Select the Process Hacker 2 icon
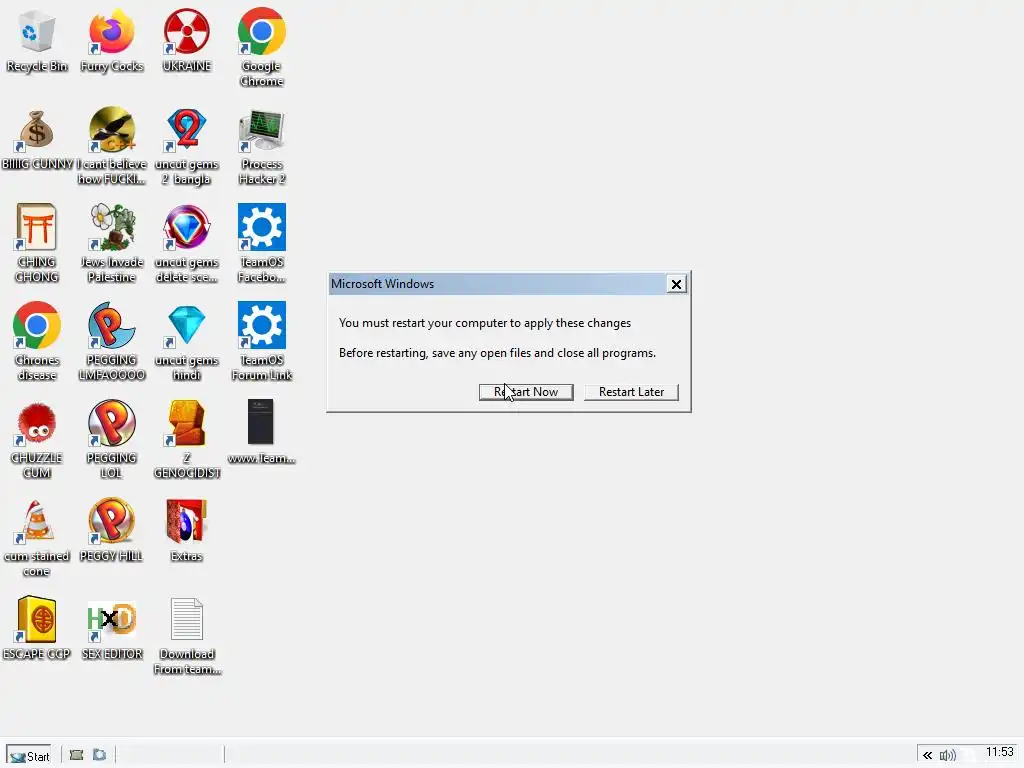 (x=261, y=129)
